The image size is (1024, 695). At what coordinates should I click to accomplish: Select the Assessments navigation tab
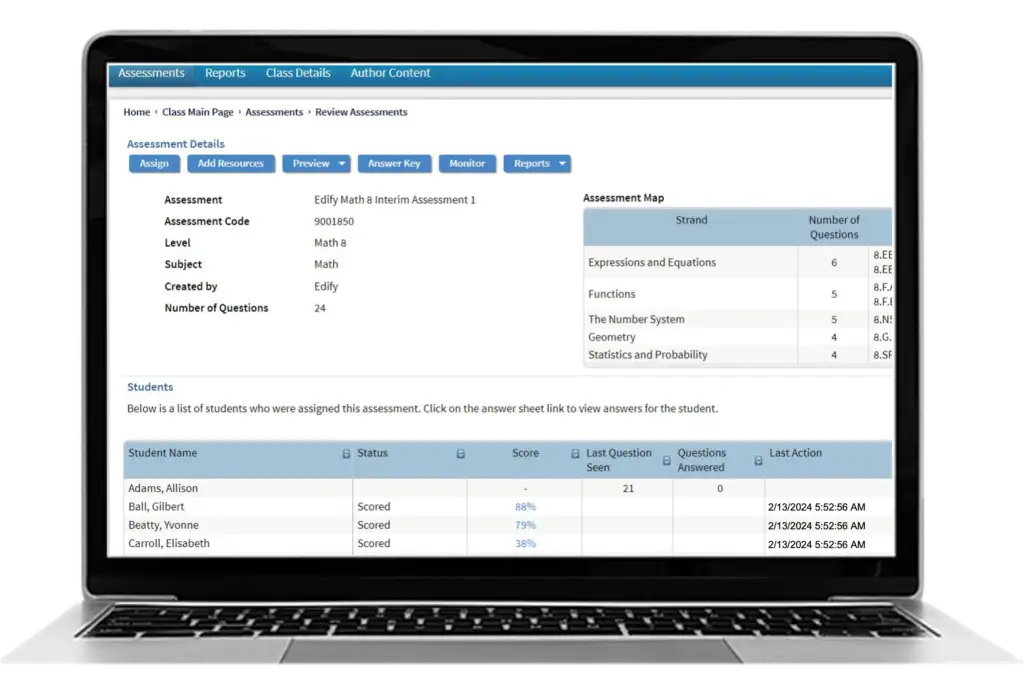[151, 72]
